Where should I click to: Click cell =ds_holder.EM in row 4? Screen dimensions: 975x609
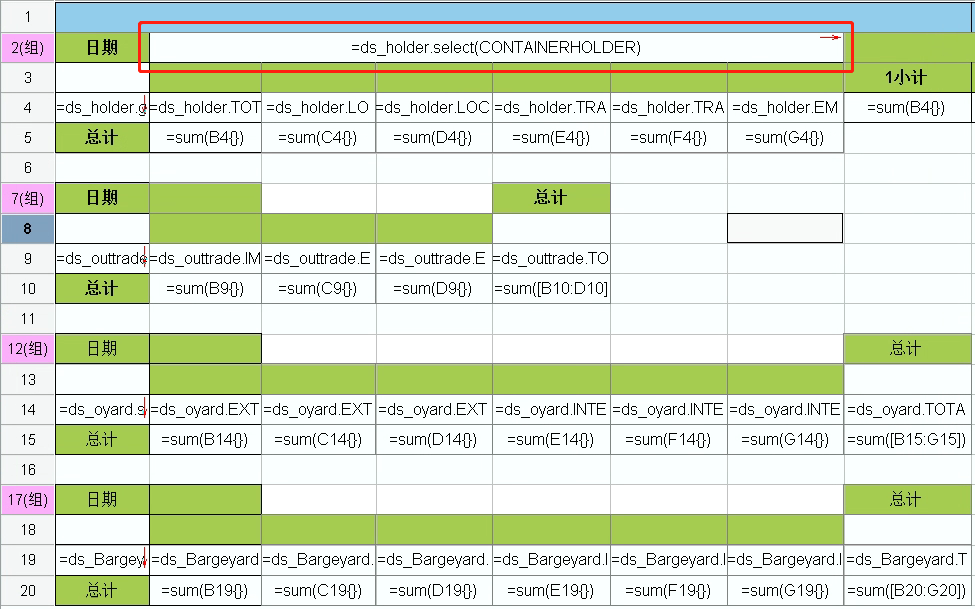[785, 108]
